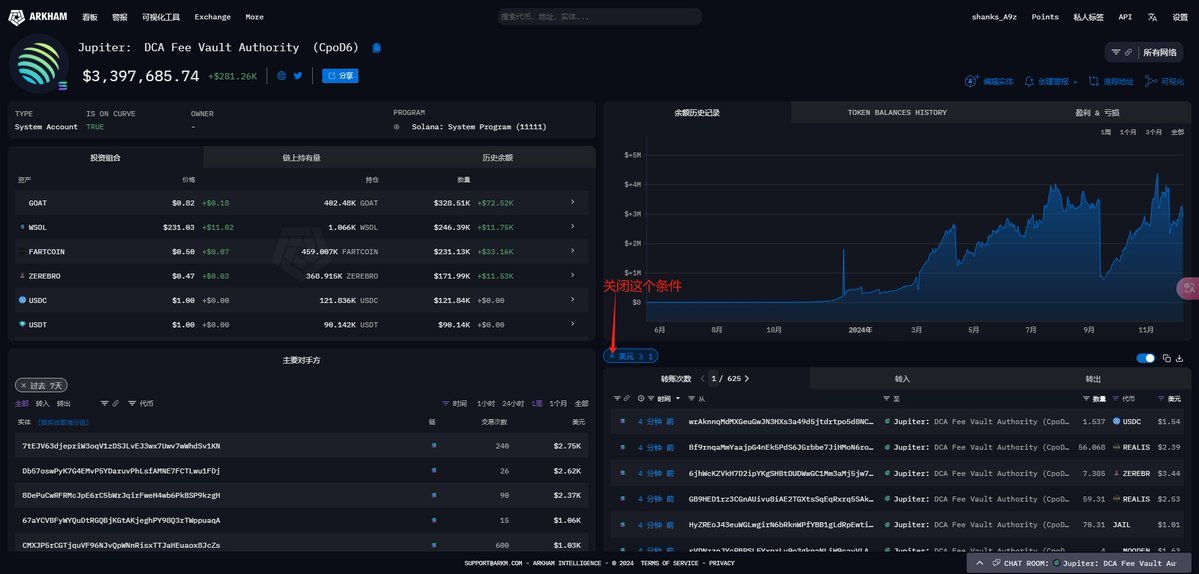Click the copy icon beside the transfers toggle

(1167, 358)
